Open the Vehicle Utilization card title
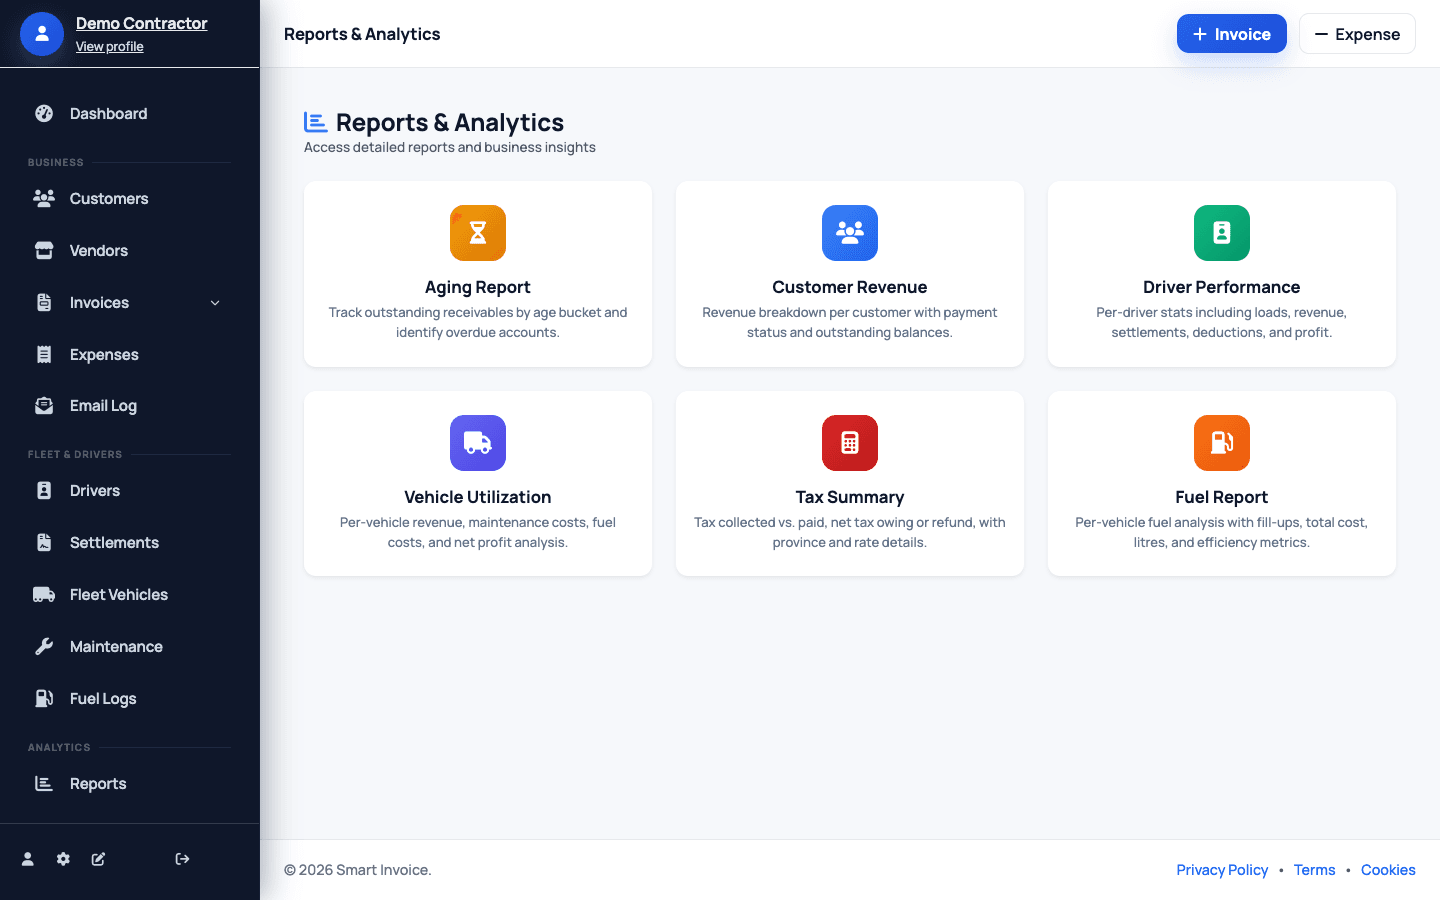The width and height of the screenshot is (1440, 900). coord(478,497)
